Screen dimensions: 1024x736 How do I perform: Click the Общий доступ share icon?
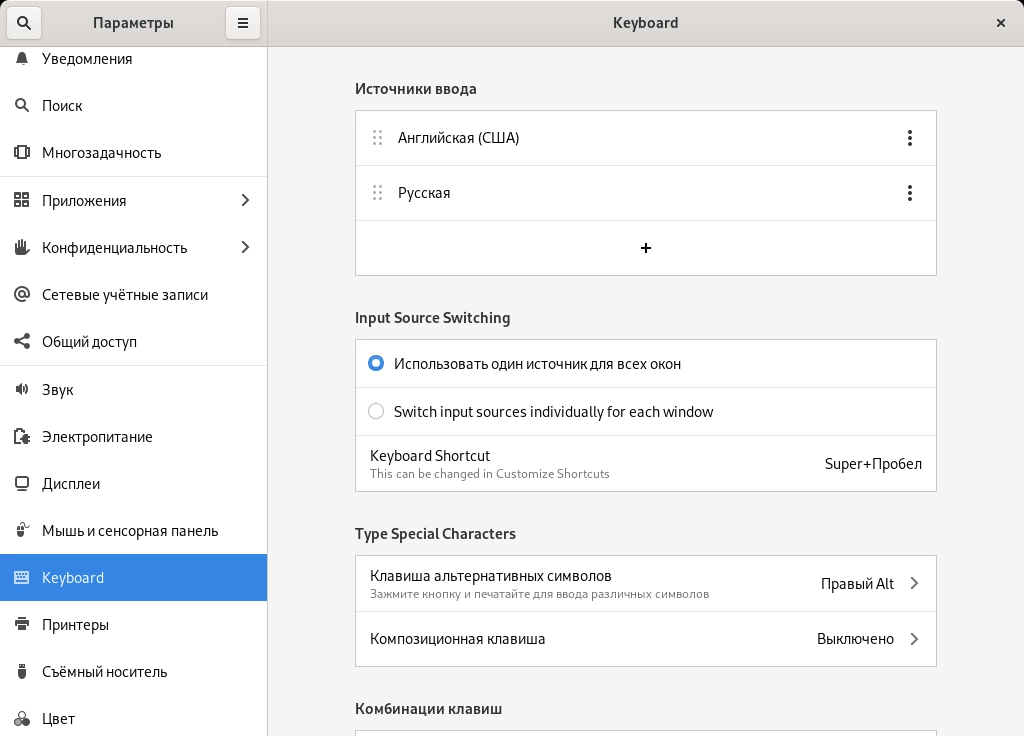coord(22,341)
